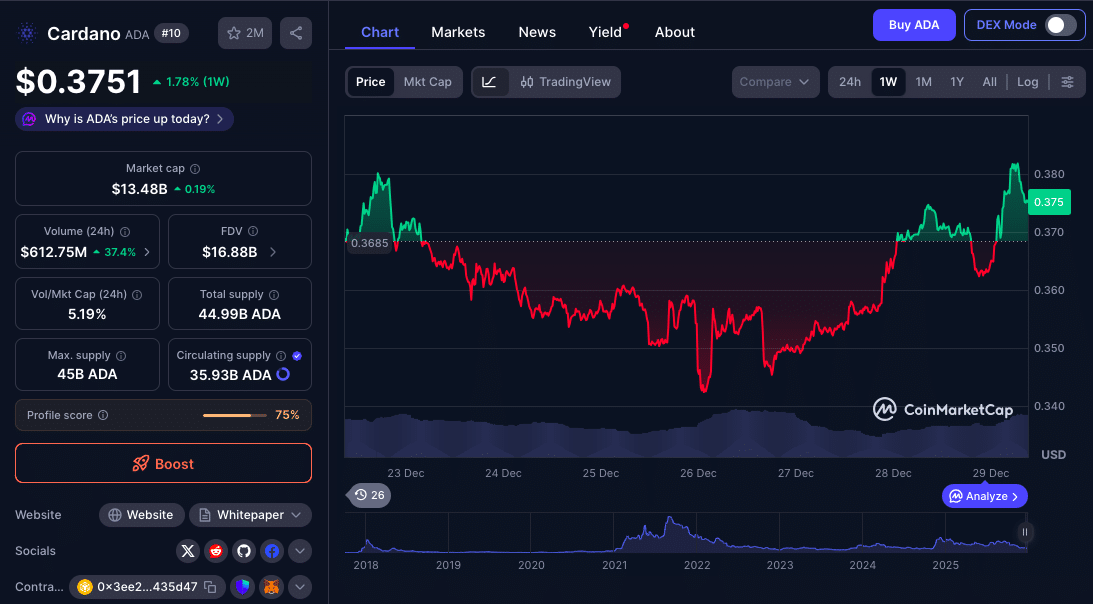Open Cardano GitHub social link
1093x604 pixels.
point(244,551)
